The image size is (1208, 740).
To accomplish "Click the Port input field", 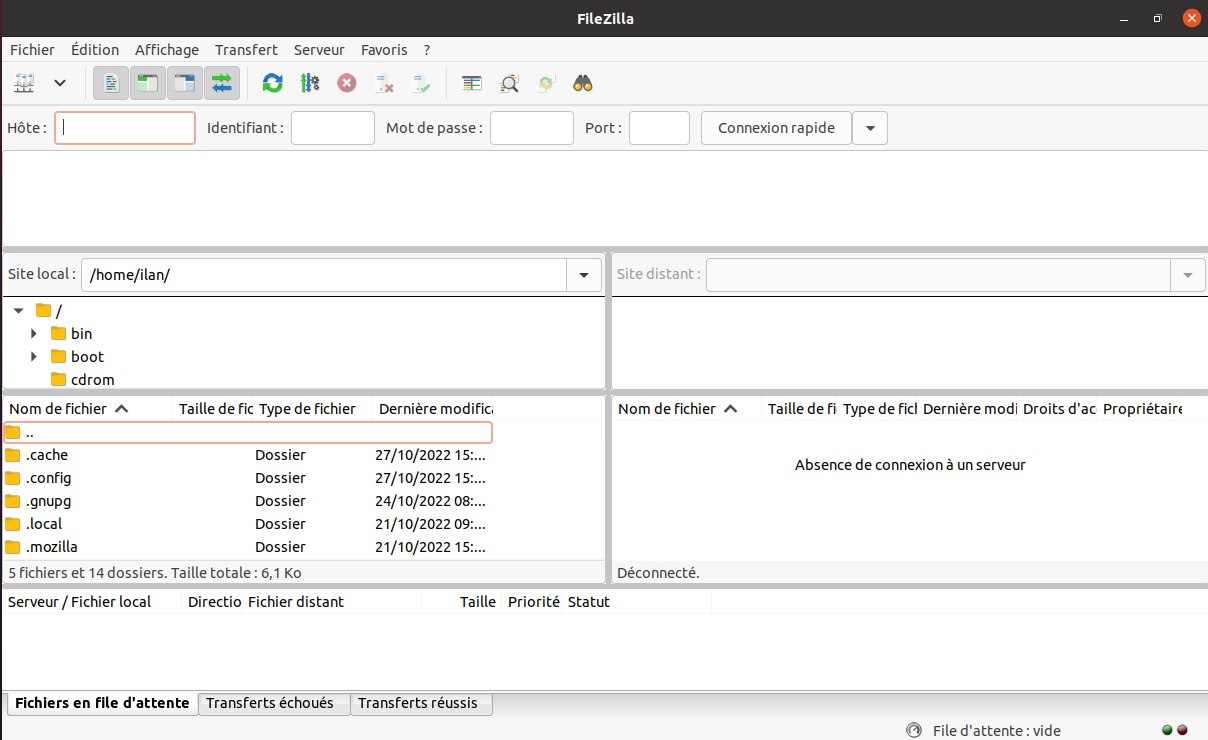I will (x=659, y=128).
